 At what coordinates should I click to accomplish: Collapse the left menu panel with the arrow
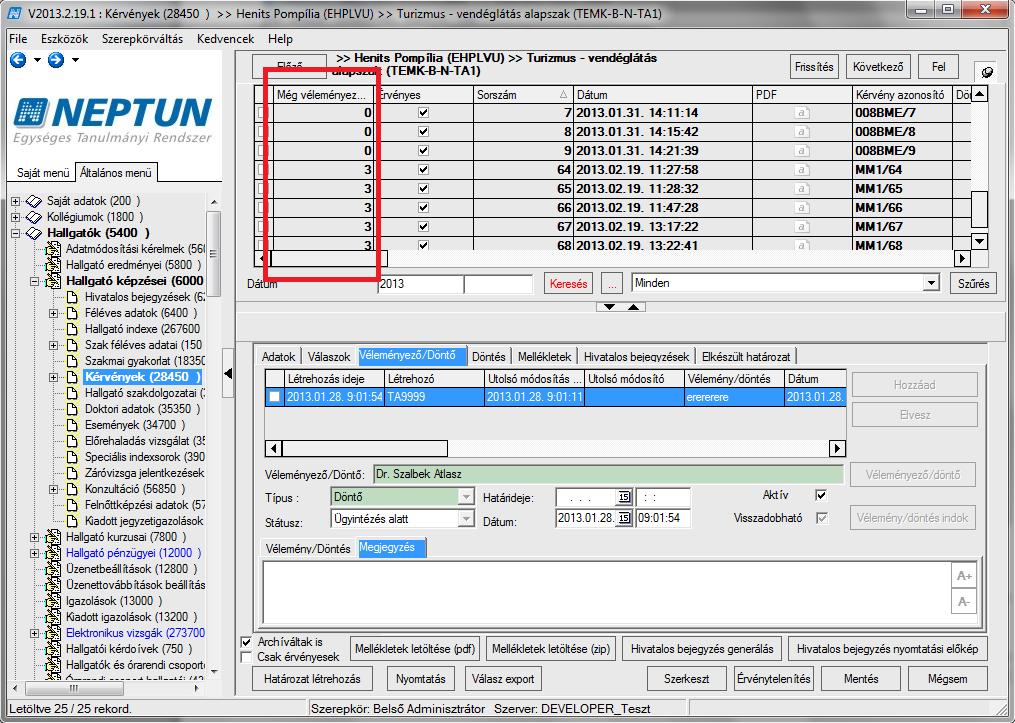tap(228, 373)
